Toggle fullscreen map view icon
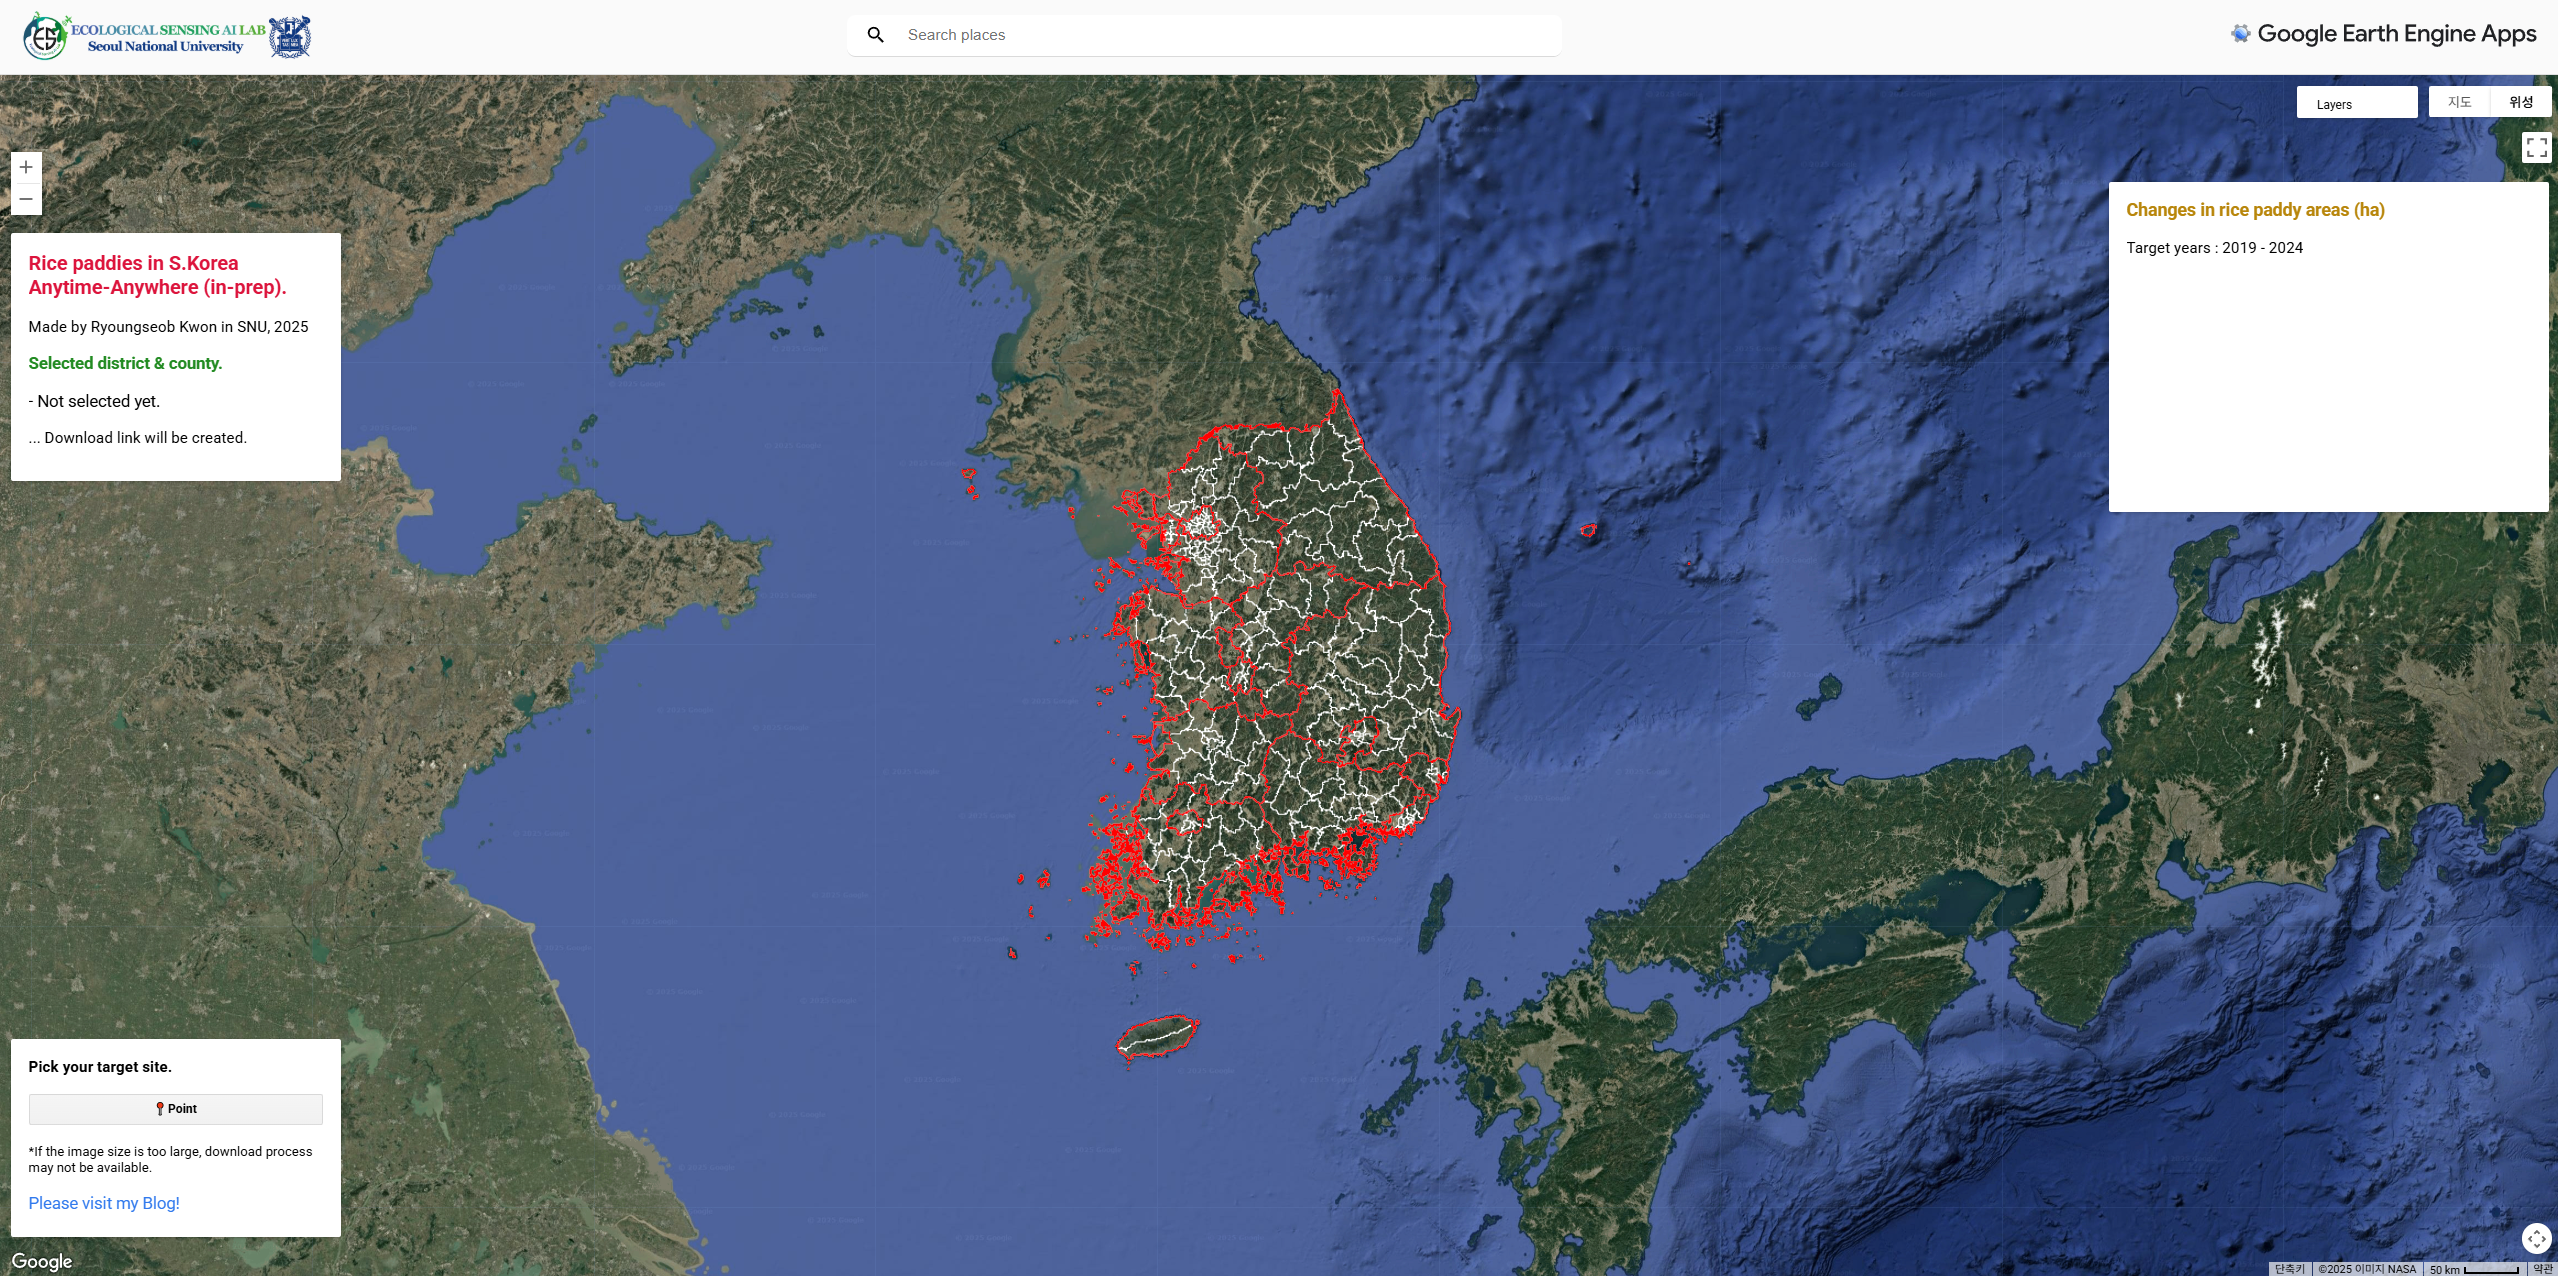Image resolution: width=2558 pixels, height=1276 pixels. [2536, 148]
